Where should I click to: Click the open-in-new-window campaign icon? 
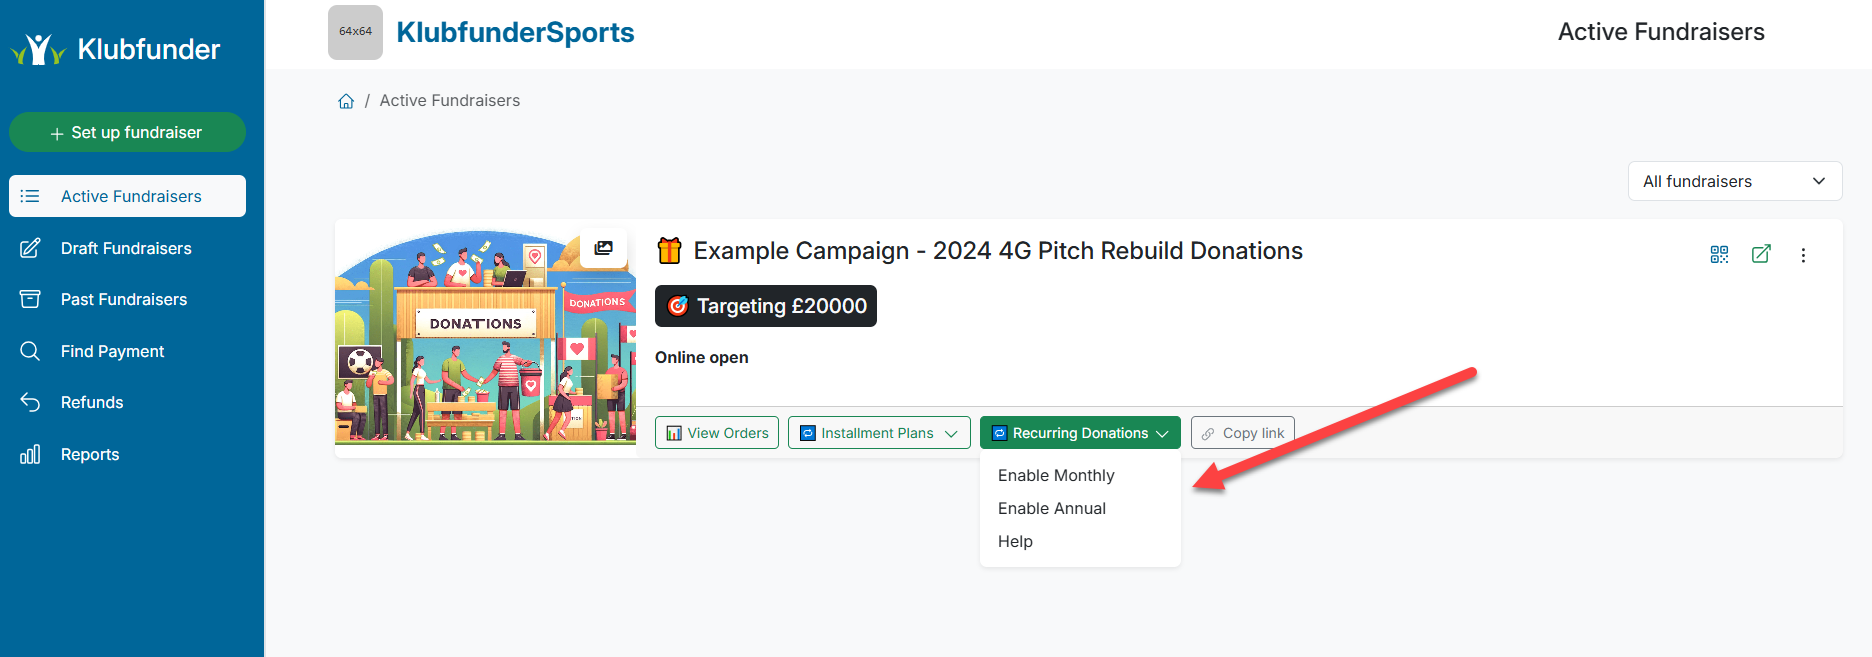pyautogui.click(x=1761, y=254)
